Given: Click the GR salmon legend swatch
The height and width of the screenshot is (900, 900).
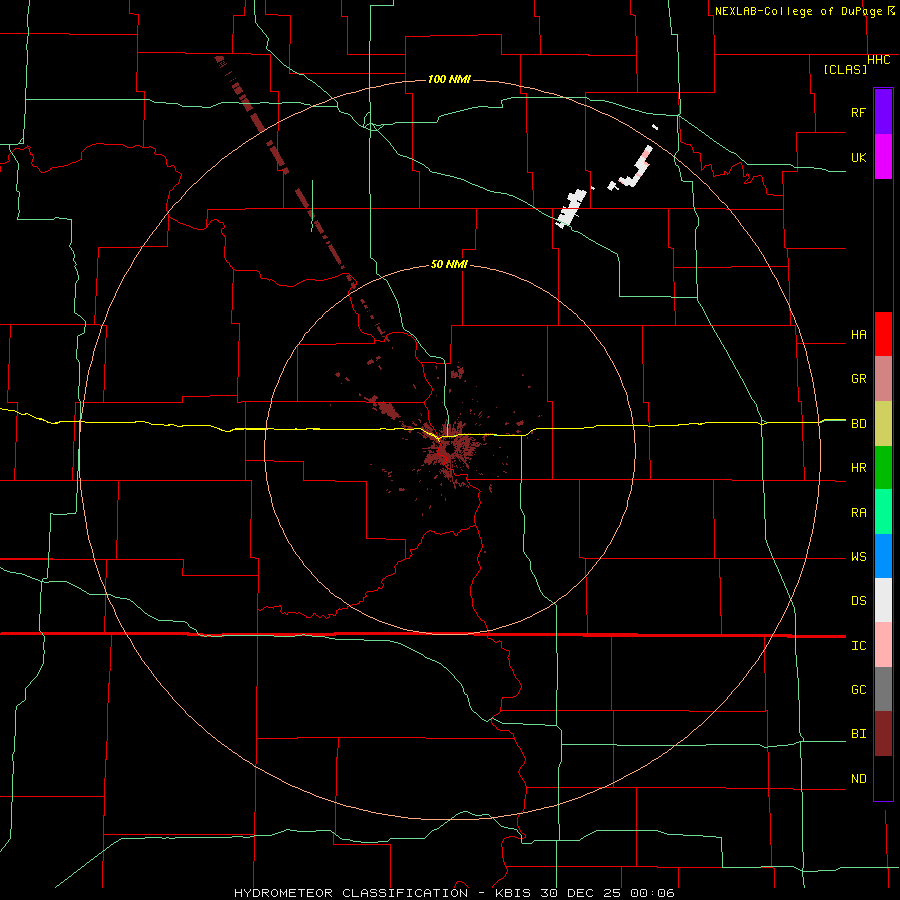Looking at the screenshot, I should (883, 379).
